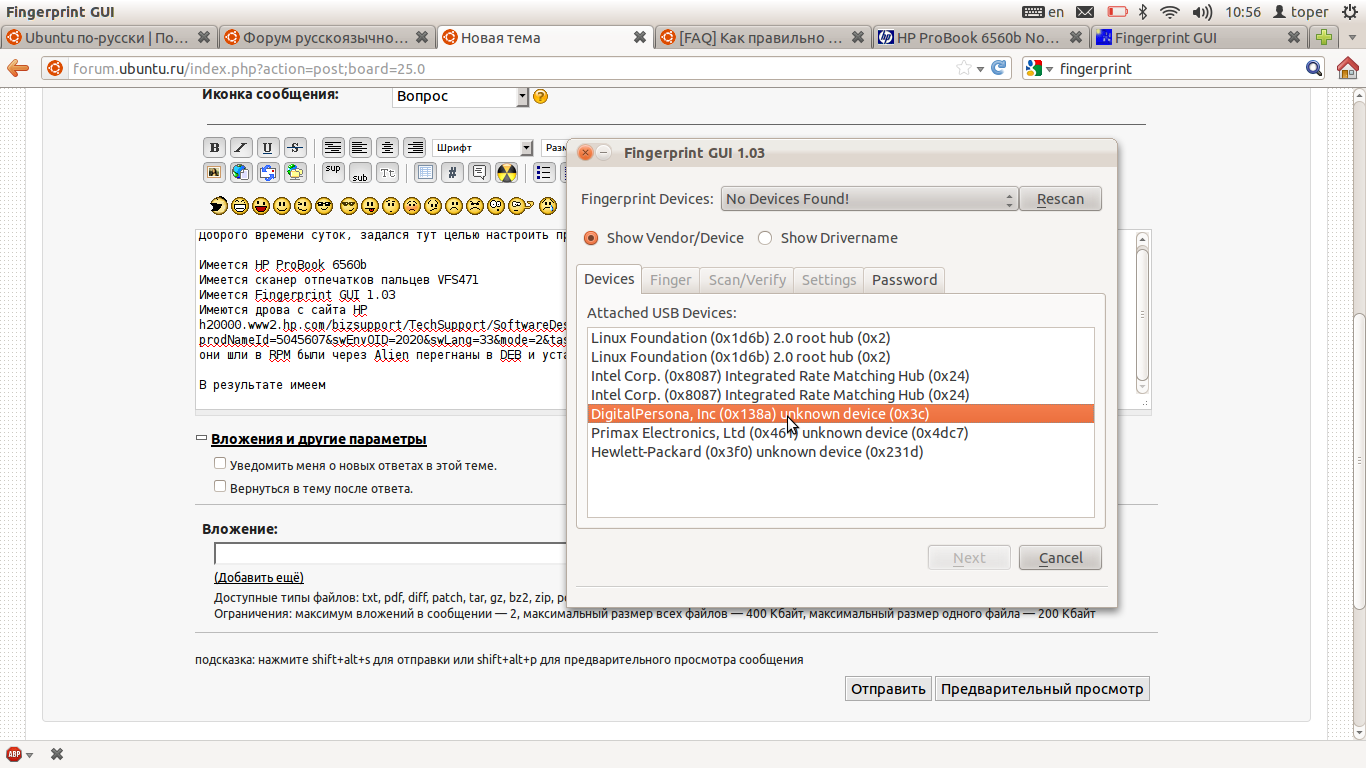
Task: Reload the forum page
Action: [x=998, y=69]
